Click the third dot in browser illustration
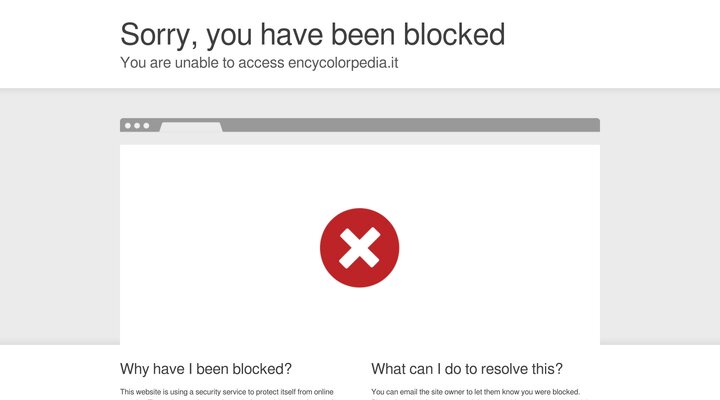Image resolution: width=720 pixels, height=400 pixels. click(x=146, y=126)
